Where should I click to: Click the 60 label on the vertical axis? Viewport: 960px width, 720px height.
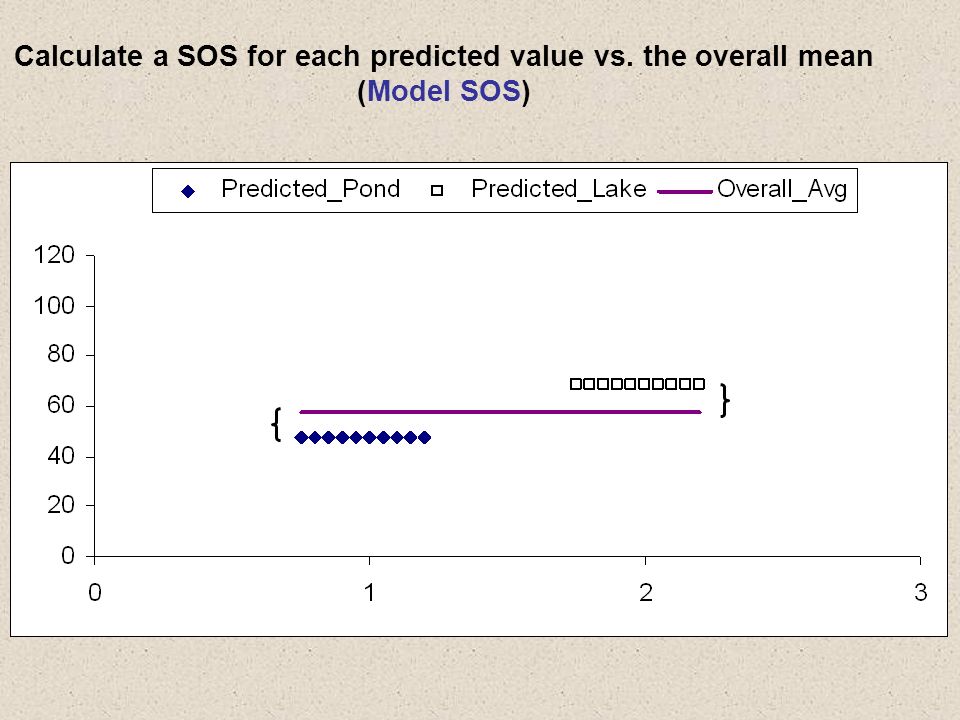coord(61,405)
